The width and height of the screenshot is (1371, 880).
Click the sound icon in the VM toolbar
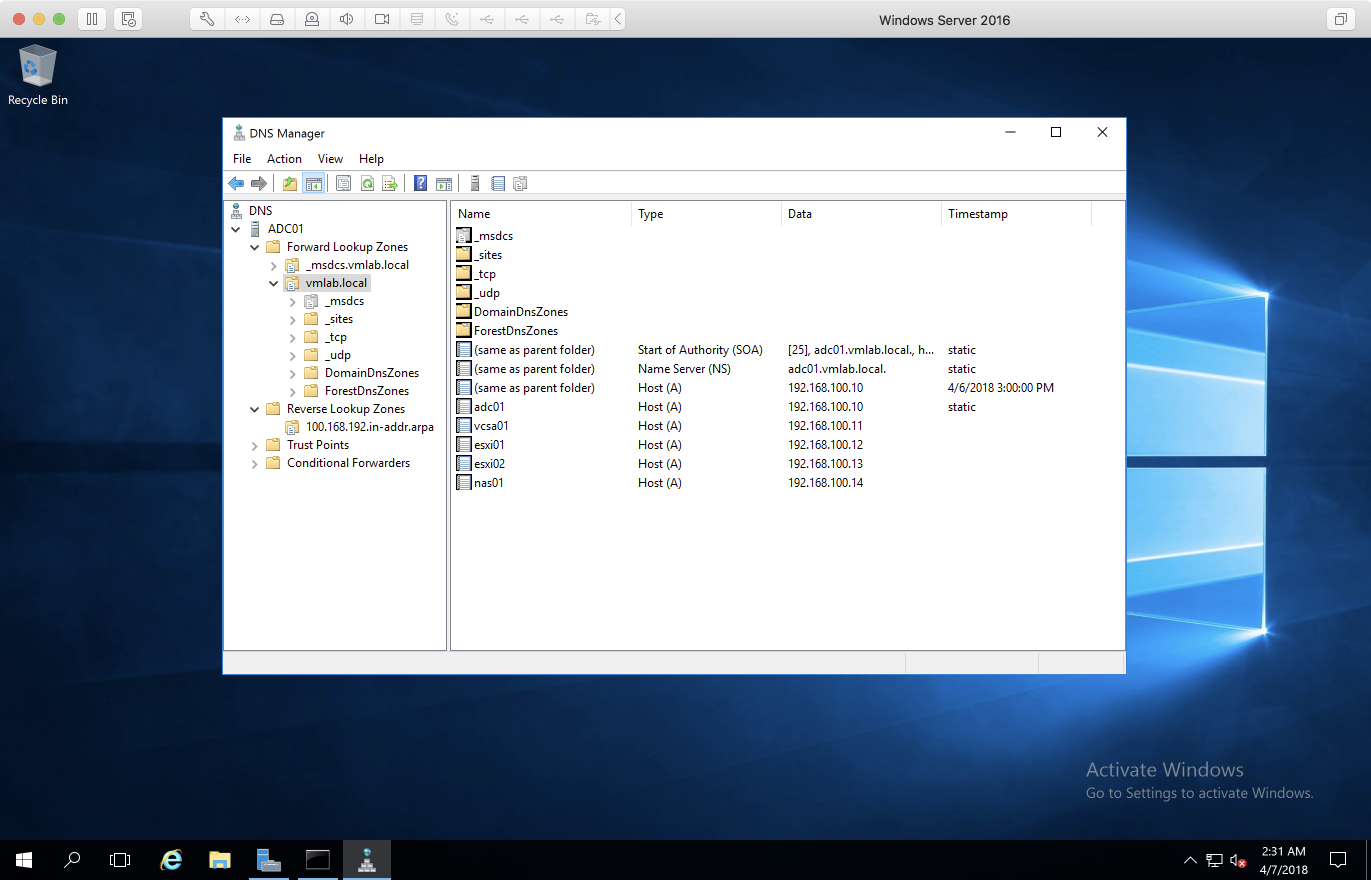click(346, 19)
